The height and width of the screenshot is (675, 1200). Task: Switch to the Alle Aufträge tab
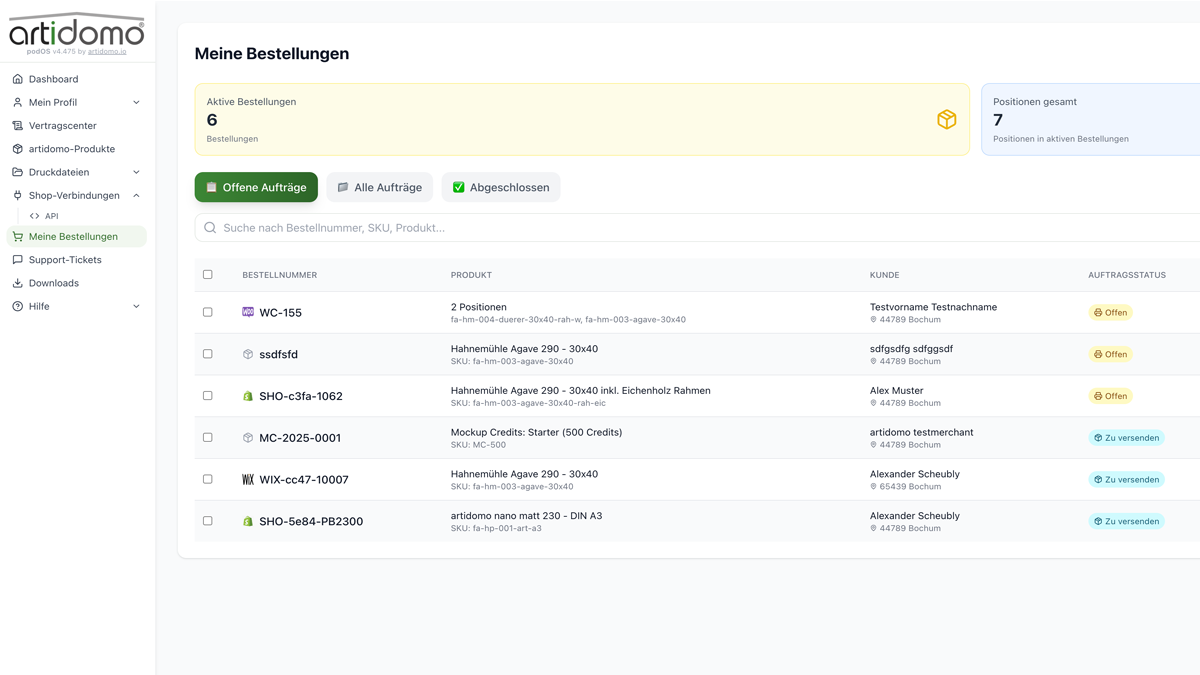tap(379, 187)
